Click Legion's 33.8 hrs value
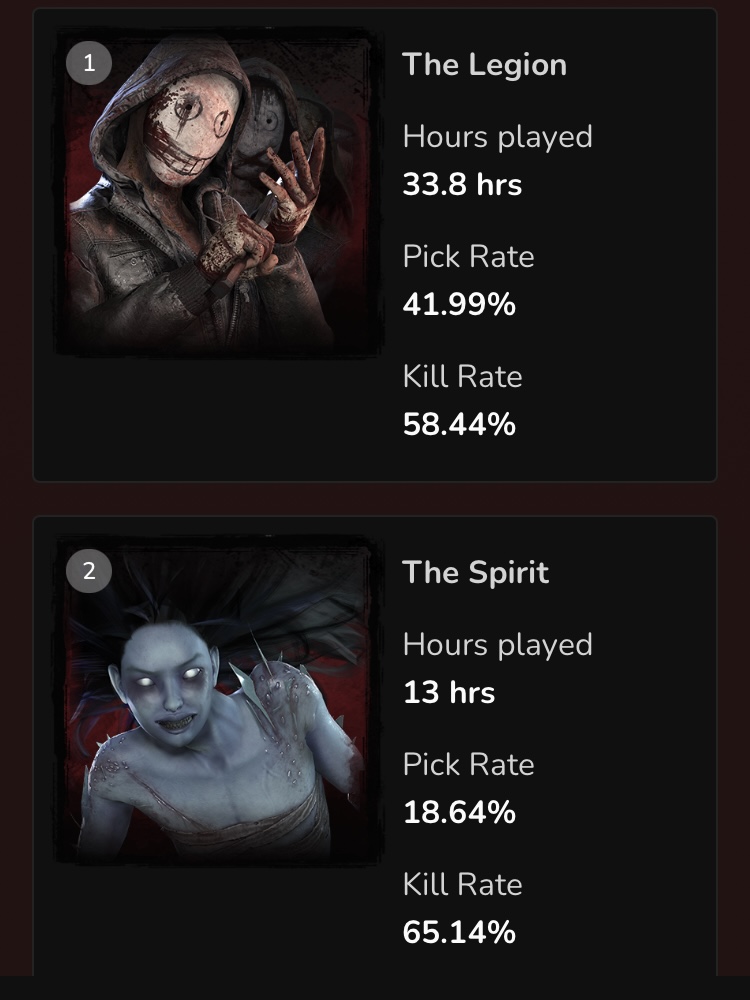 (x=462, y=185)
